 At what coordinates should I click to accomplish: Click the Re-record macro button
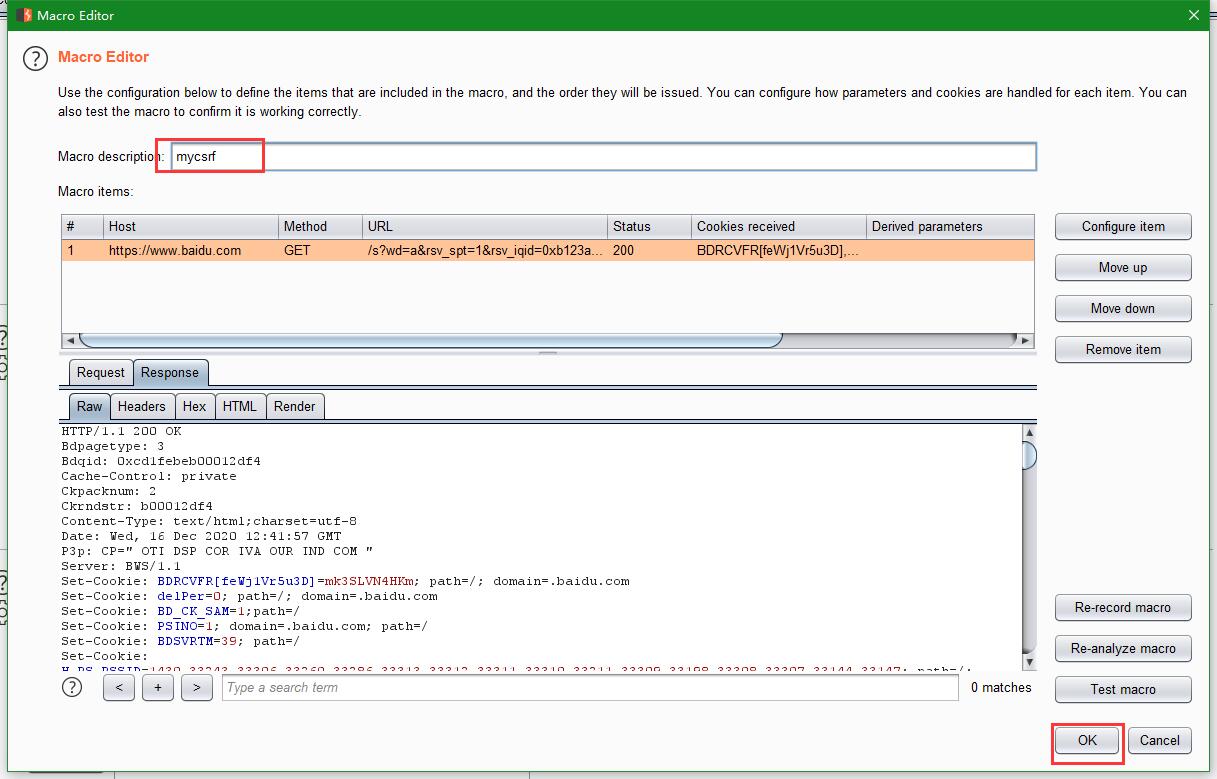(x=1122, y=607)
